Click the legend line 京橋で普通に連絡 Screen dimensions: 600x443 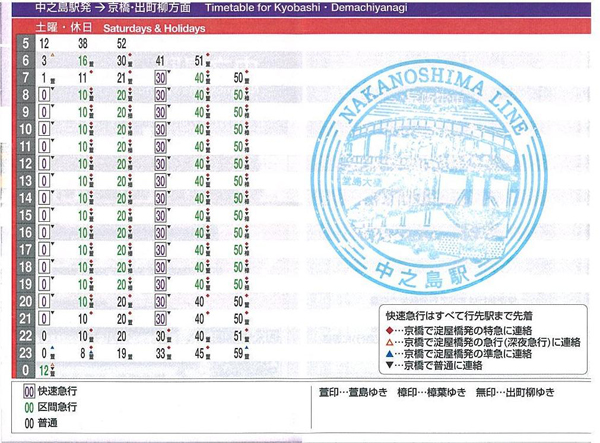click(x=434, y=365)
